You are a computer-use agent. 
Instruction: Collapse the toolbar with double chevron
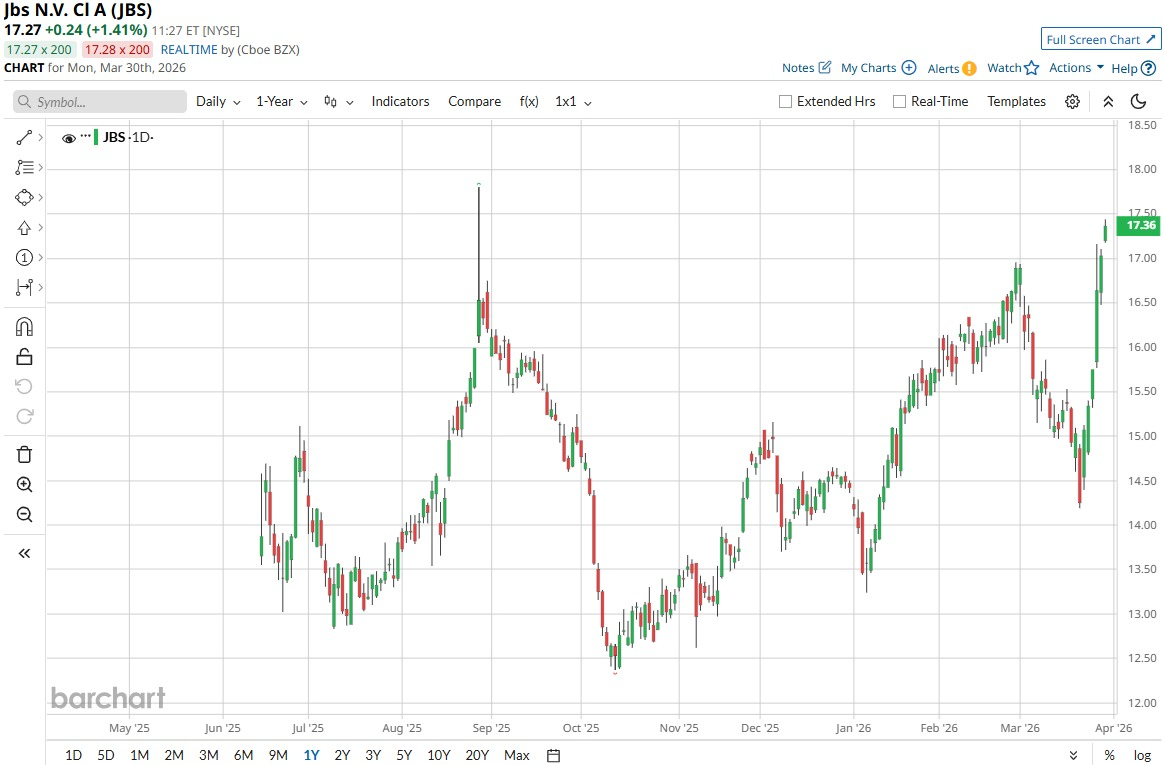click(x=1108, y=102)
